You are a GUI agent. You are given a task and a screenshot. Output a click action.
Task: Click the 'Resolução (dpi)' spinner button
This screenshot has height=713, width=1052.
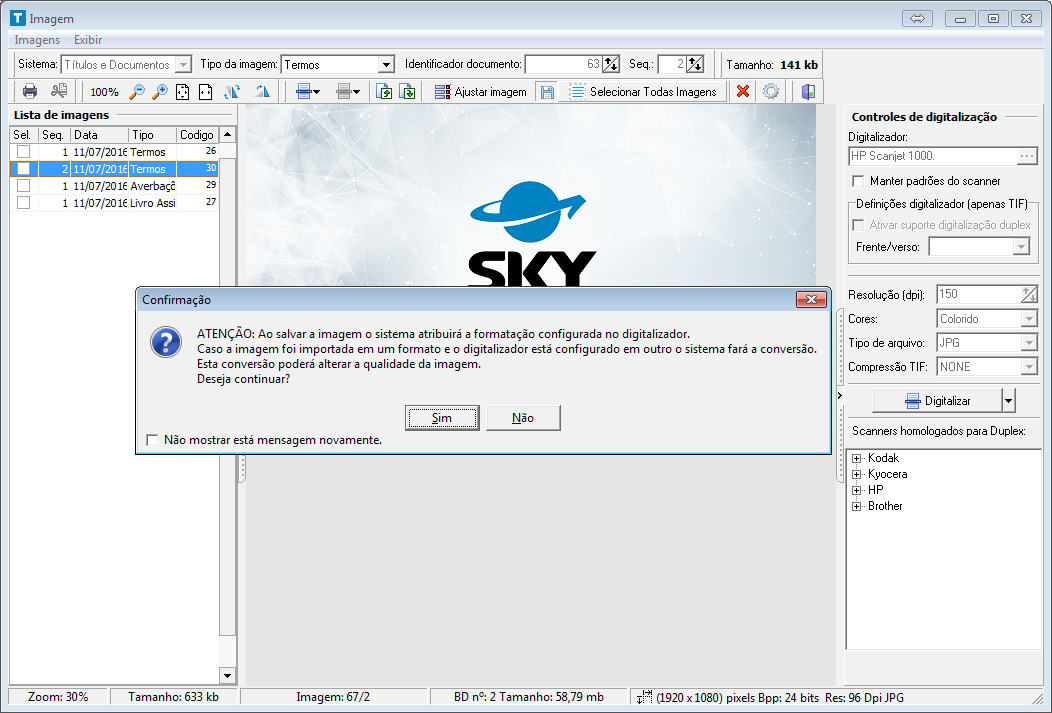[x=1029, y=294]
